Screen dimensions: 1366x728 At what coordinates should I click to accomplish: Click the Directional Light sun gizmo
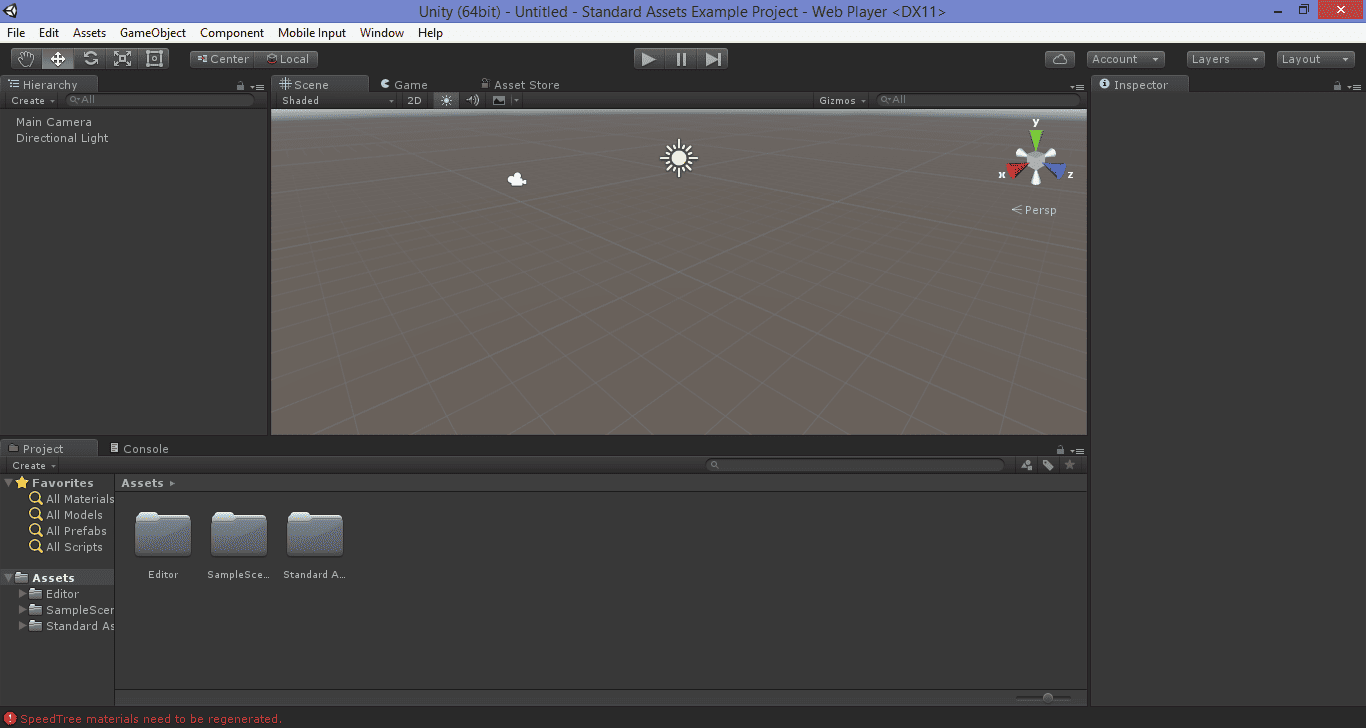[x=679, y=157]
